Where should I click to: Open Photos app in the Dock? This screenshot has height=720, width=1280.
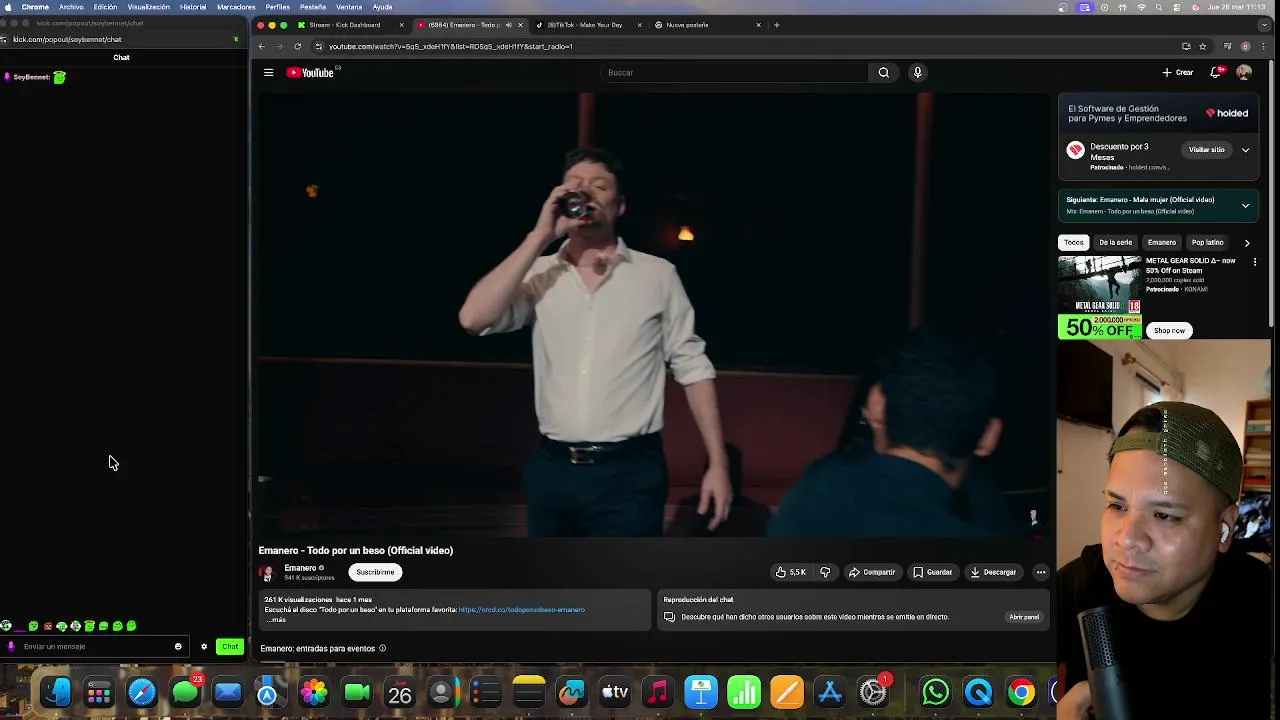314,692
